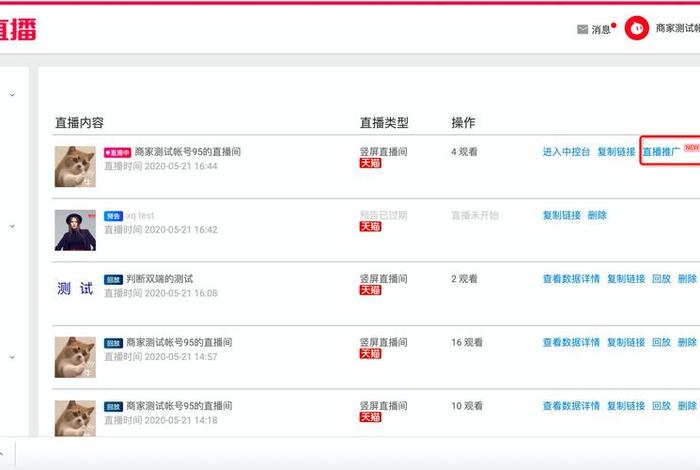
Task: Click 复制链接 for the 14:57 broadcast
Action: click(626, 342)
